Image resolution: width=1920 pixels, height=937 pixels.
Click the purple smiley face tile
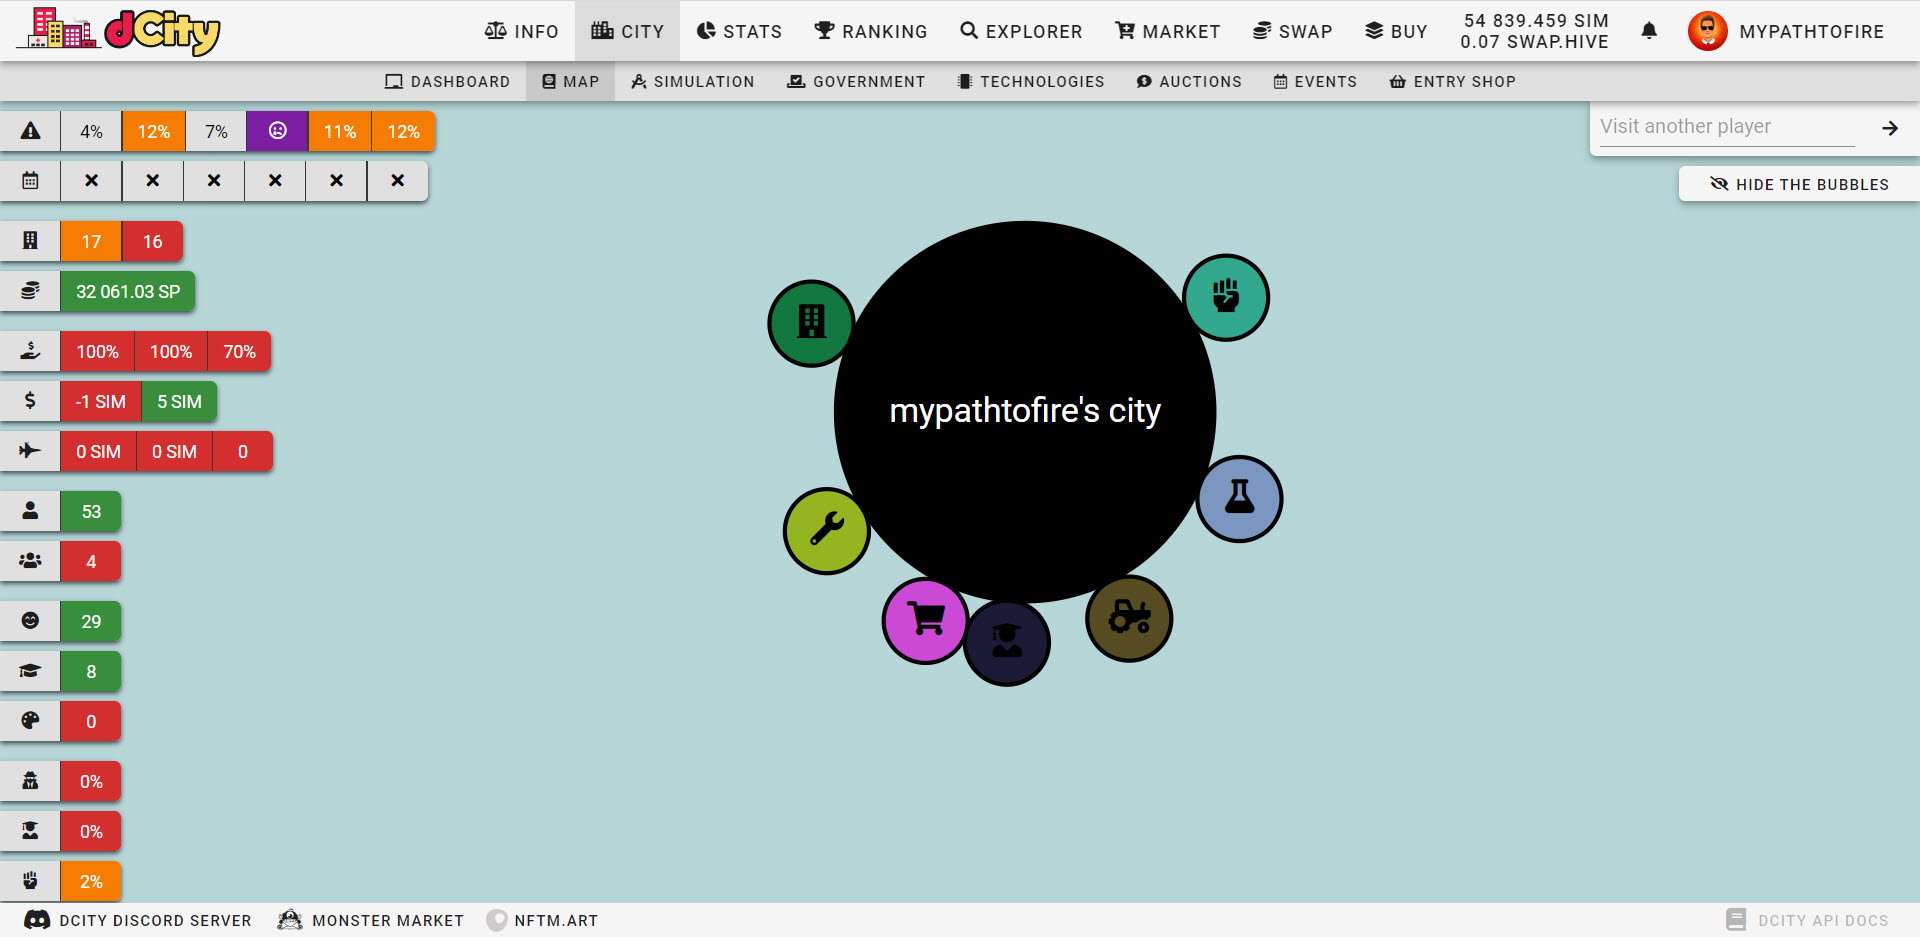click(277, 131)
